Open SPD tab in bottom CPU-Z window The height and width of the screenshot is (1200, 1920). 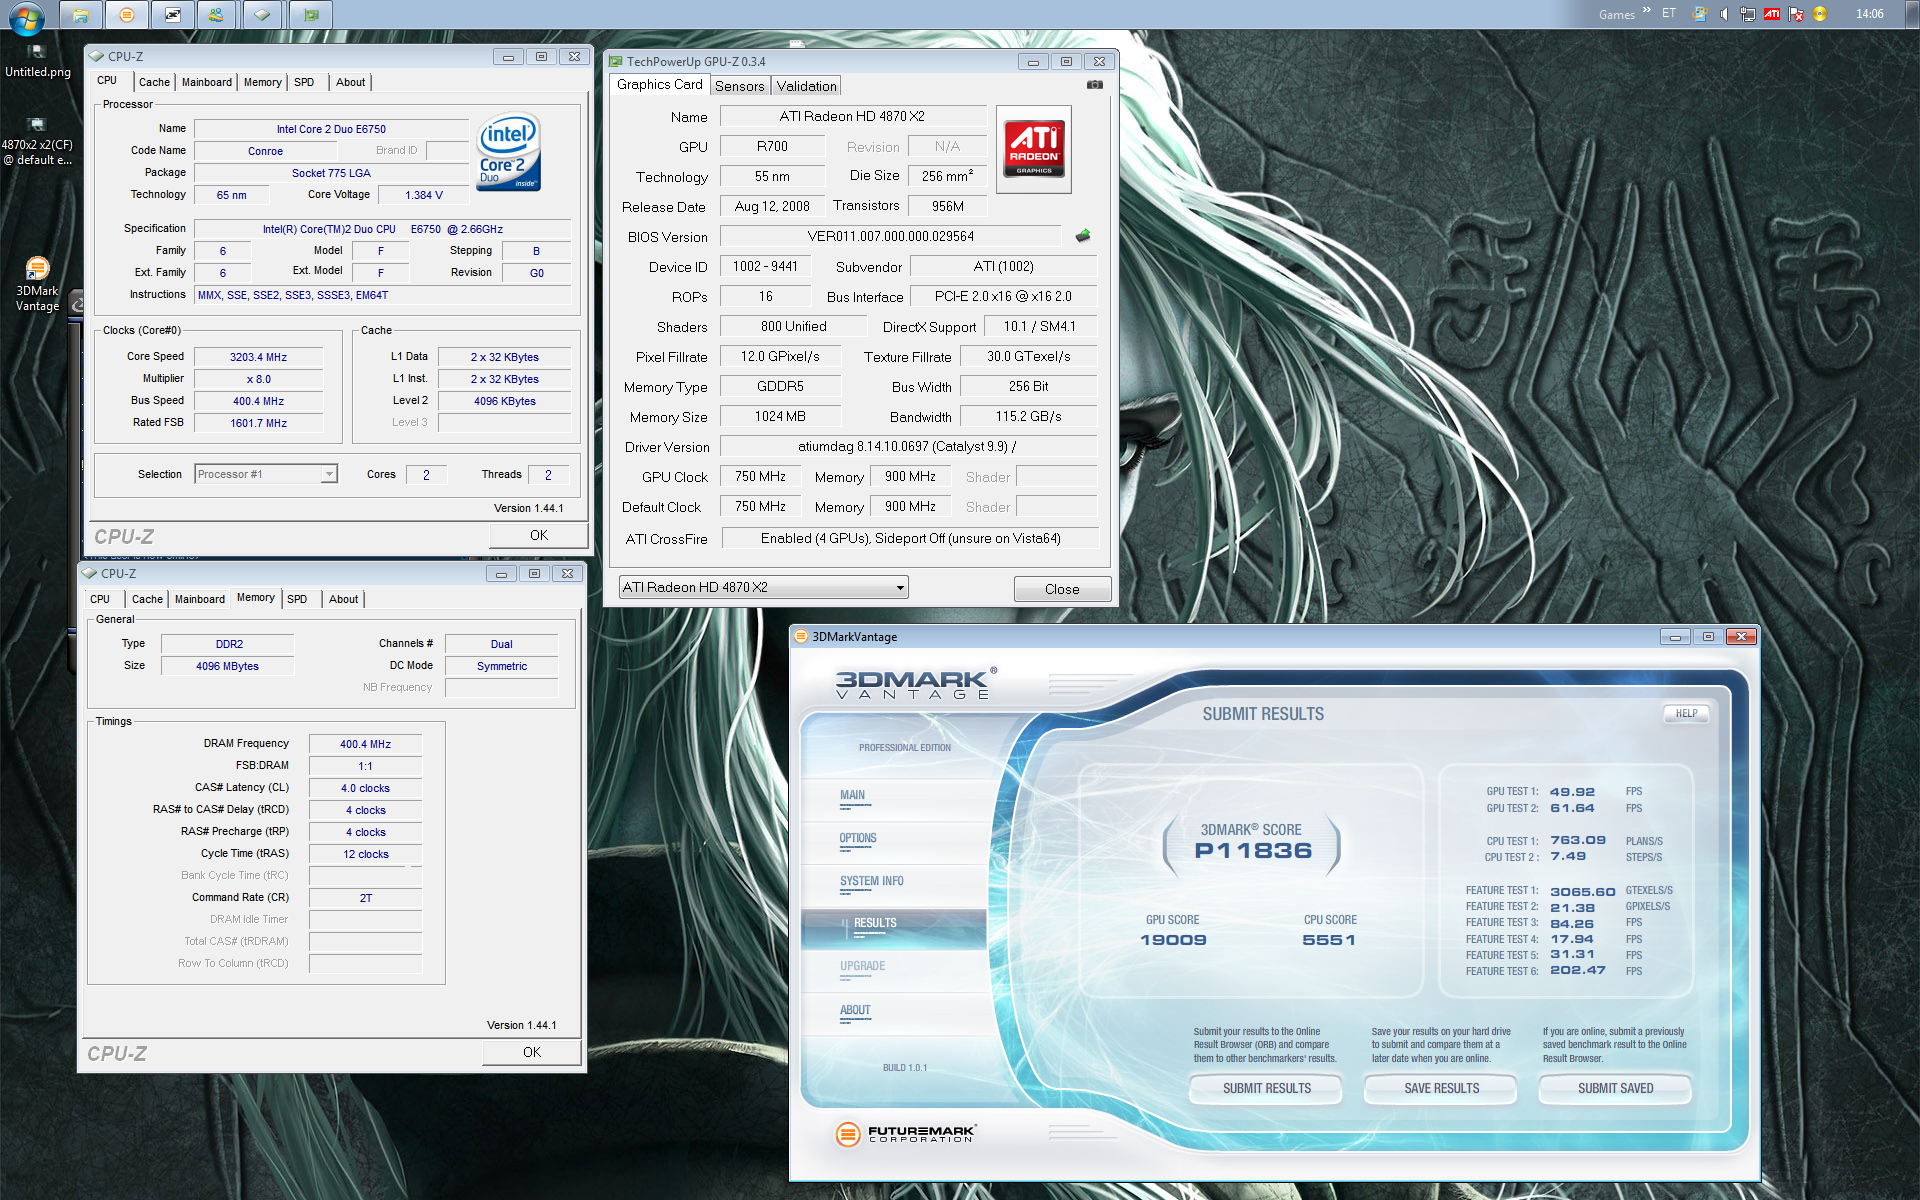(297, 599)
